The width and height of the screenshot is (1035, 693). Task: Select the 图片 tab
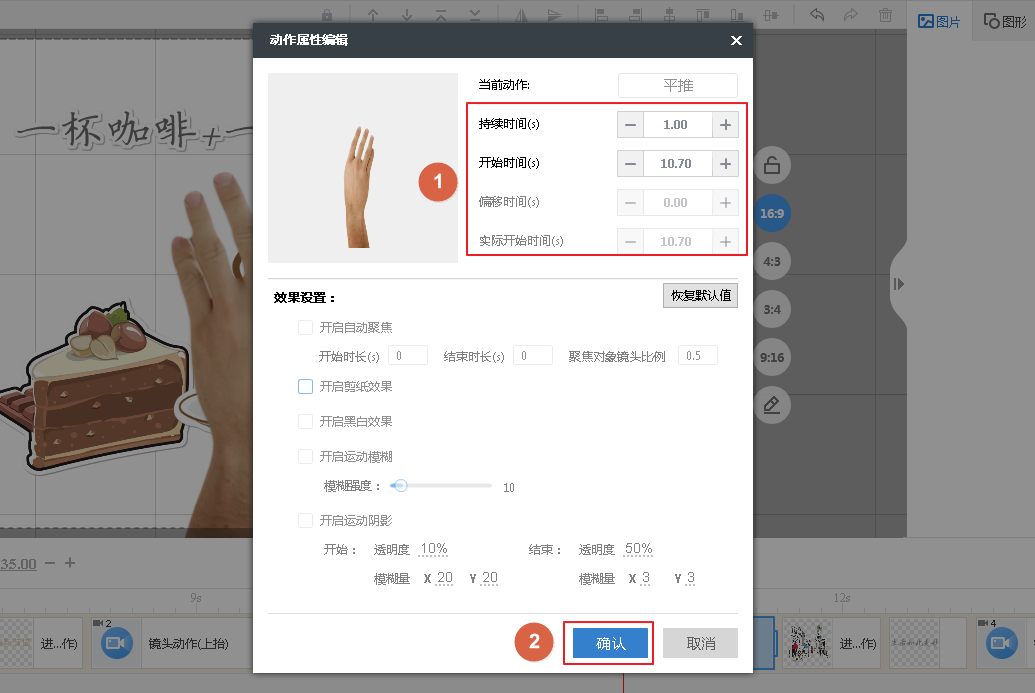(938, 20)
